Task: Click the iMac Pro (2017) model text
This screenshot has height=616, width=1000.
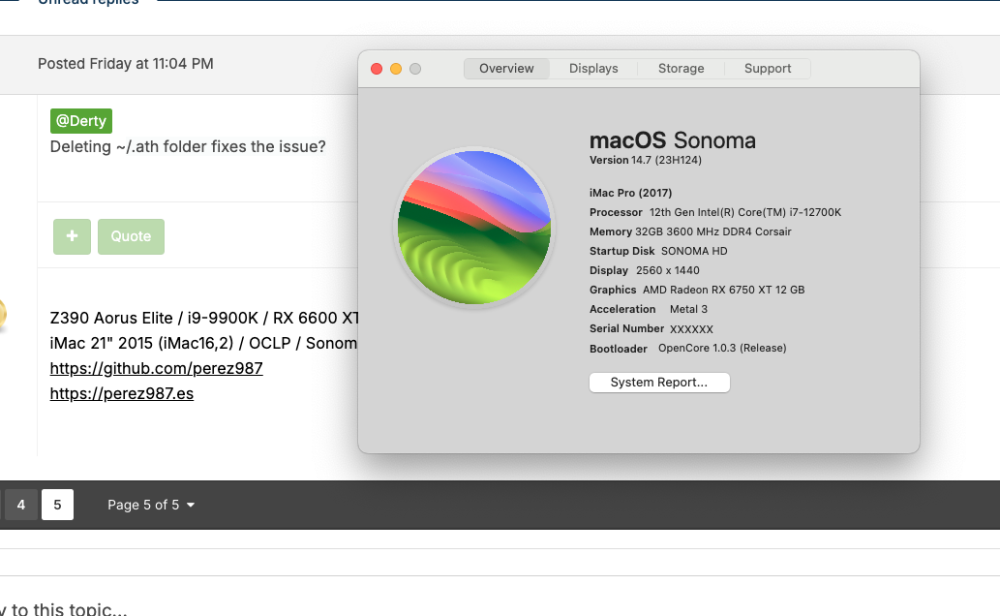Action: click(631, 193)
